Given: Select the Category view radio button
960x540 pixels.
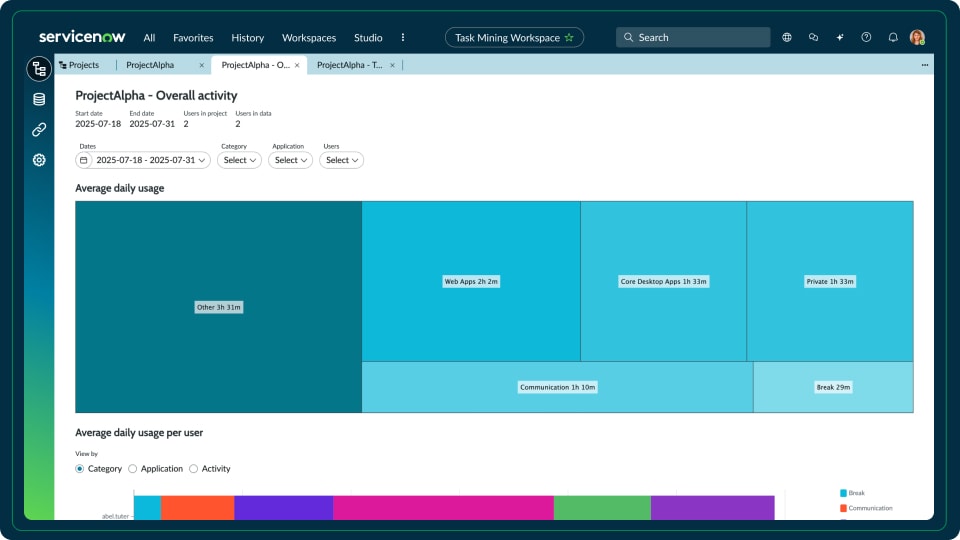Looking at the screenshot, I should pos(80,468).
